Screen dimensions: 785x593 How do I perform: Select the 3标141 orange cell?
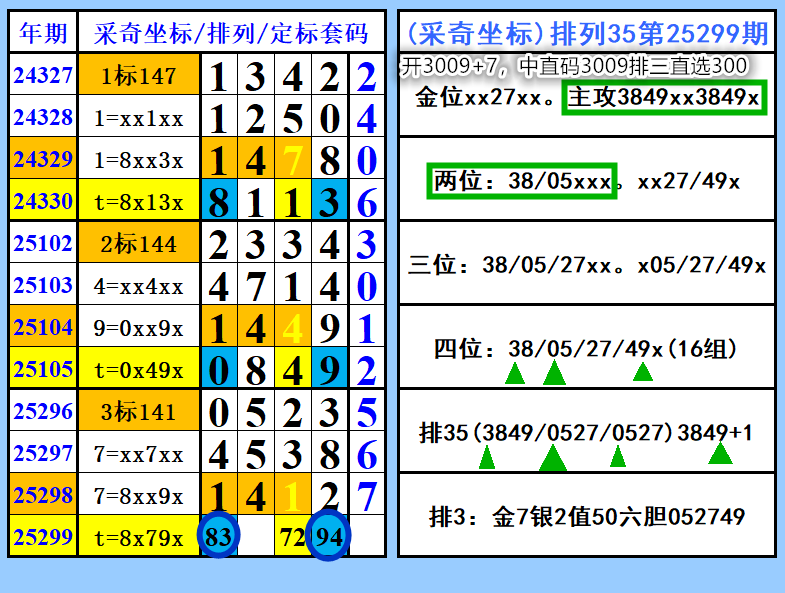click(139, 411)
